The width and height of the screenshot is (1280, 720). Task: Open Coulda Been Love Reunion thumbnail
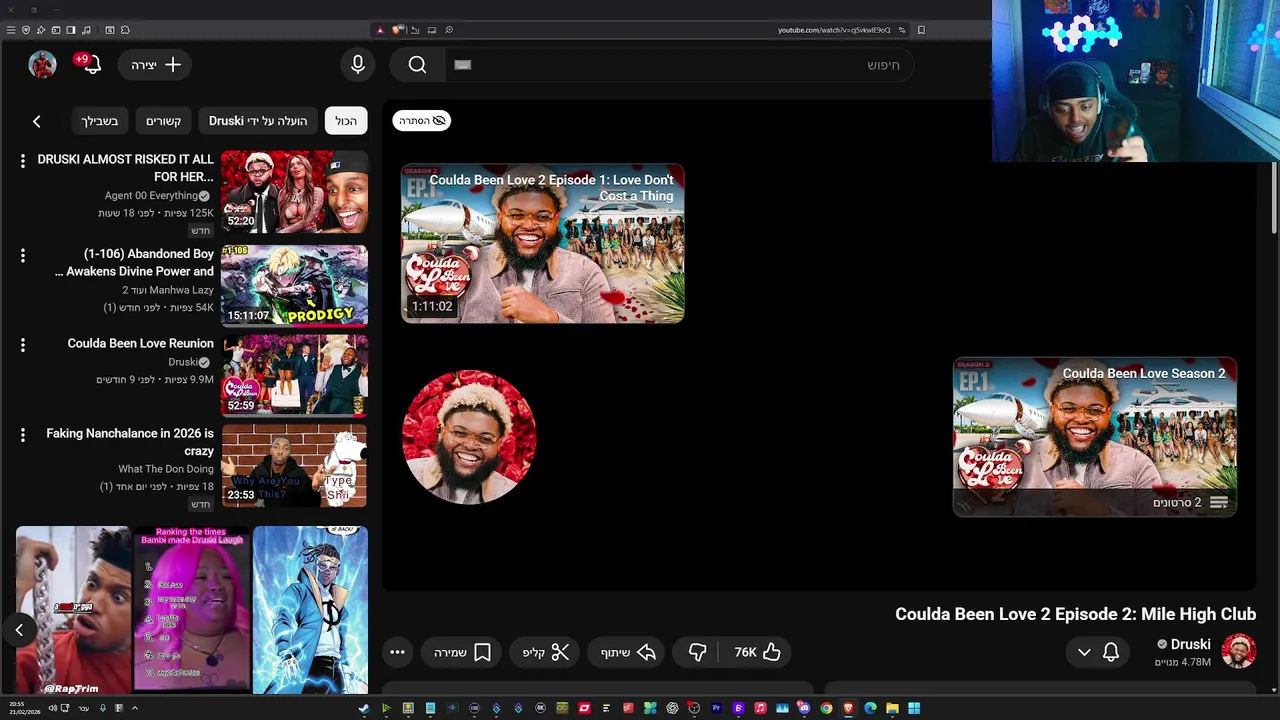[x=294, y=375]
